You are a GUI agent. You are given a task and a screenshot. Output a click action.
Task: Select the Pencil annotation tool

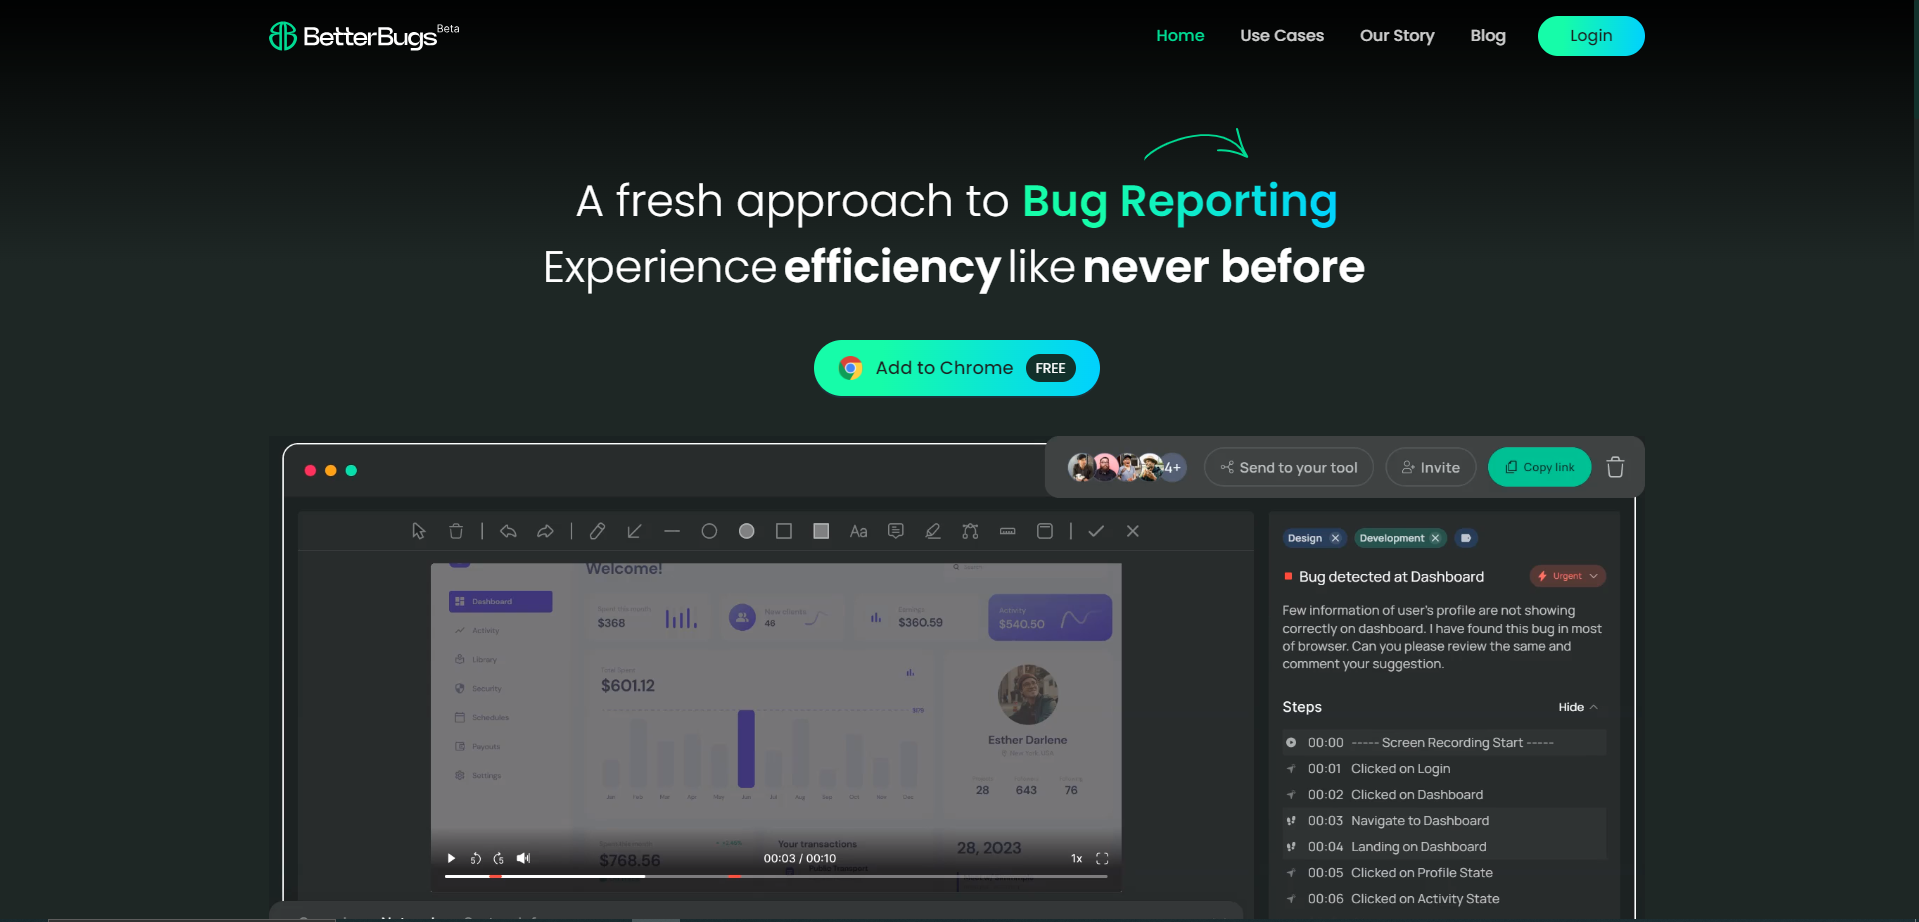click(x=597, y=531)
